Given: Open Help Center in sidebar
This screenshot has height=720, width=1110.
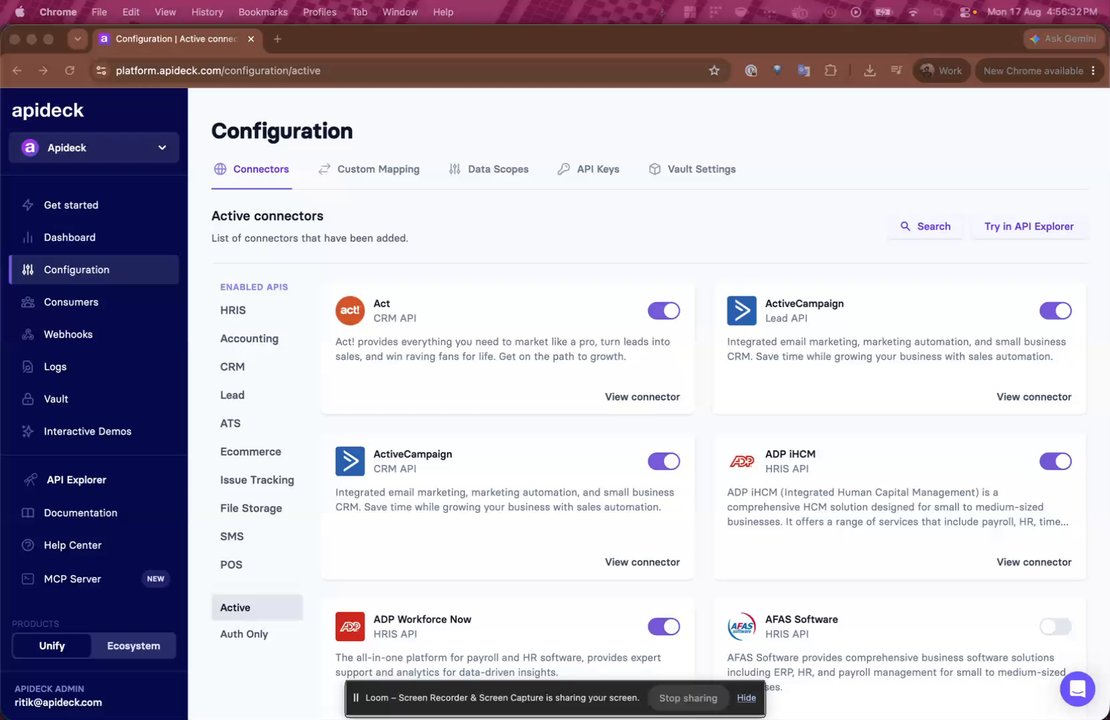Looking at the screenshot, I should 72,545.
